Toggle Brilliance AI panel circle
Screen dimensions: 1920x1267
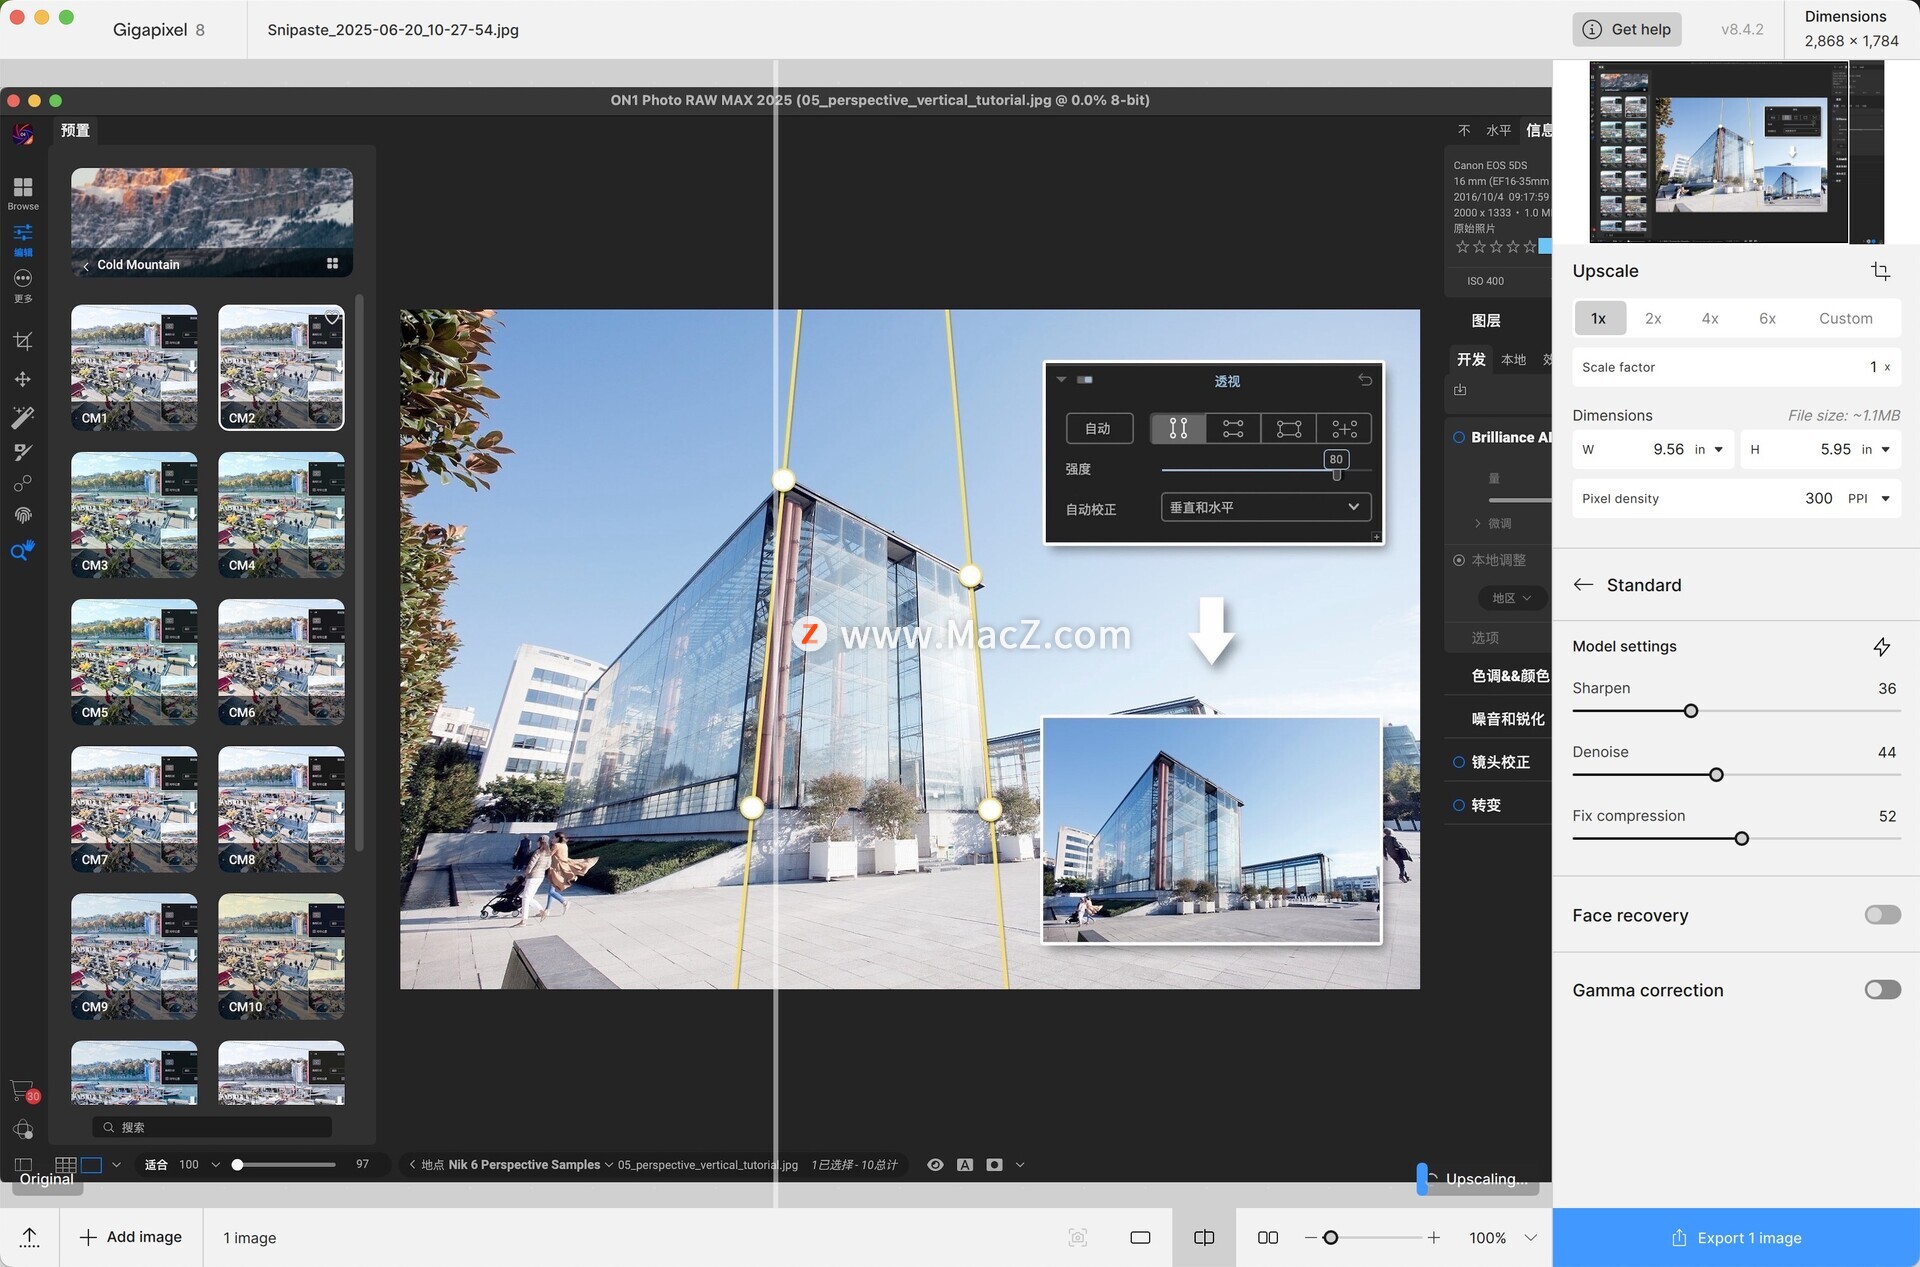coord(1459,437)
